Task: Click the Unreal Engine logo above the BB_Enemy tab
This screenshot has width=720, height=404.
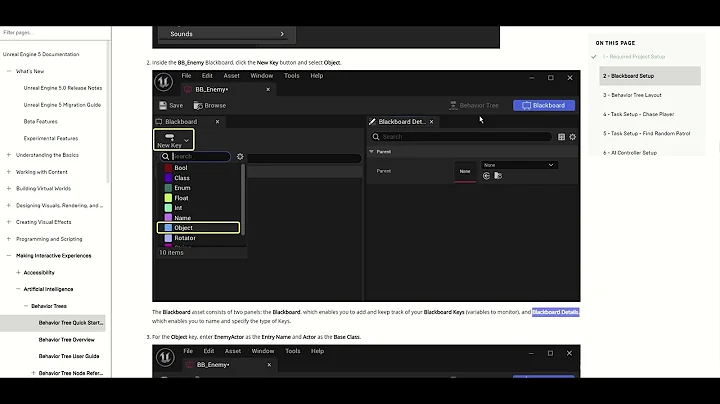Action: (163, 82)
